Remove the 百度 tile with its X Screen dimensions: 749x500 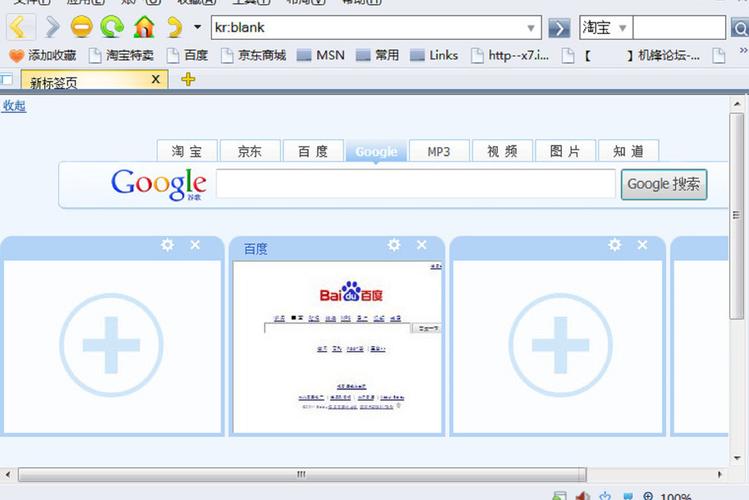click(x=422, y=245)
